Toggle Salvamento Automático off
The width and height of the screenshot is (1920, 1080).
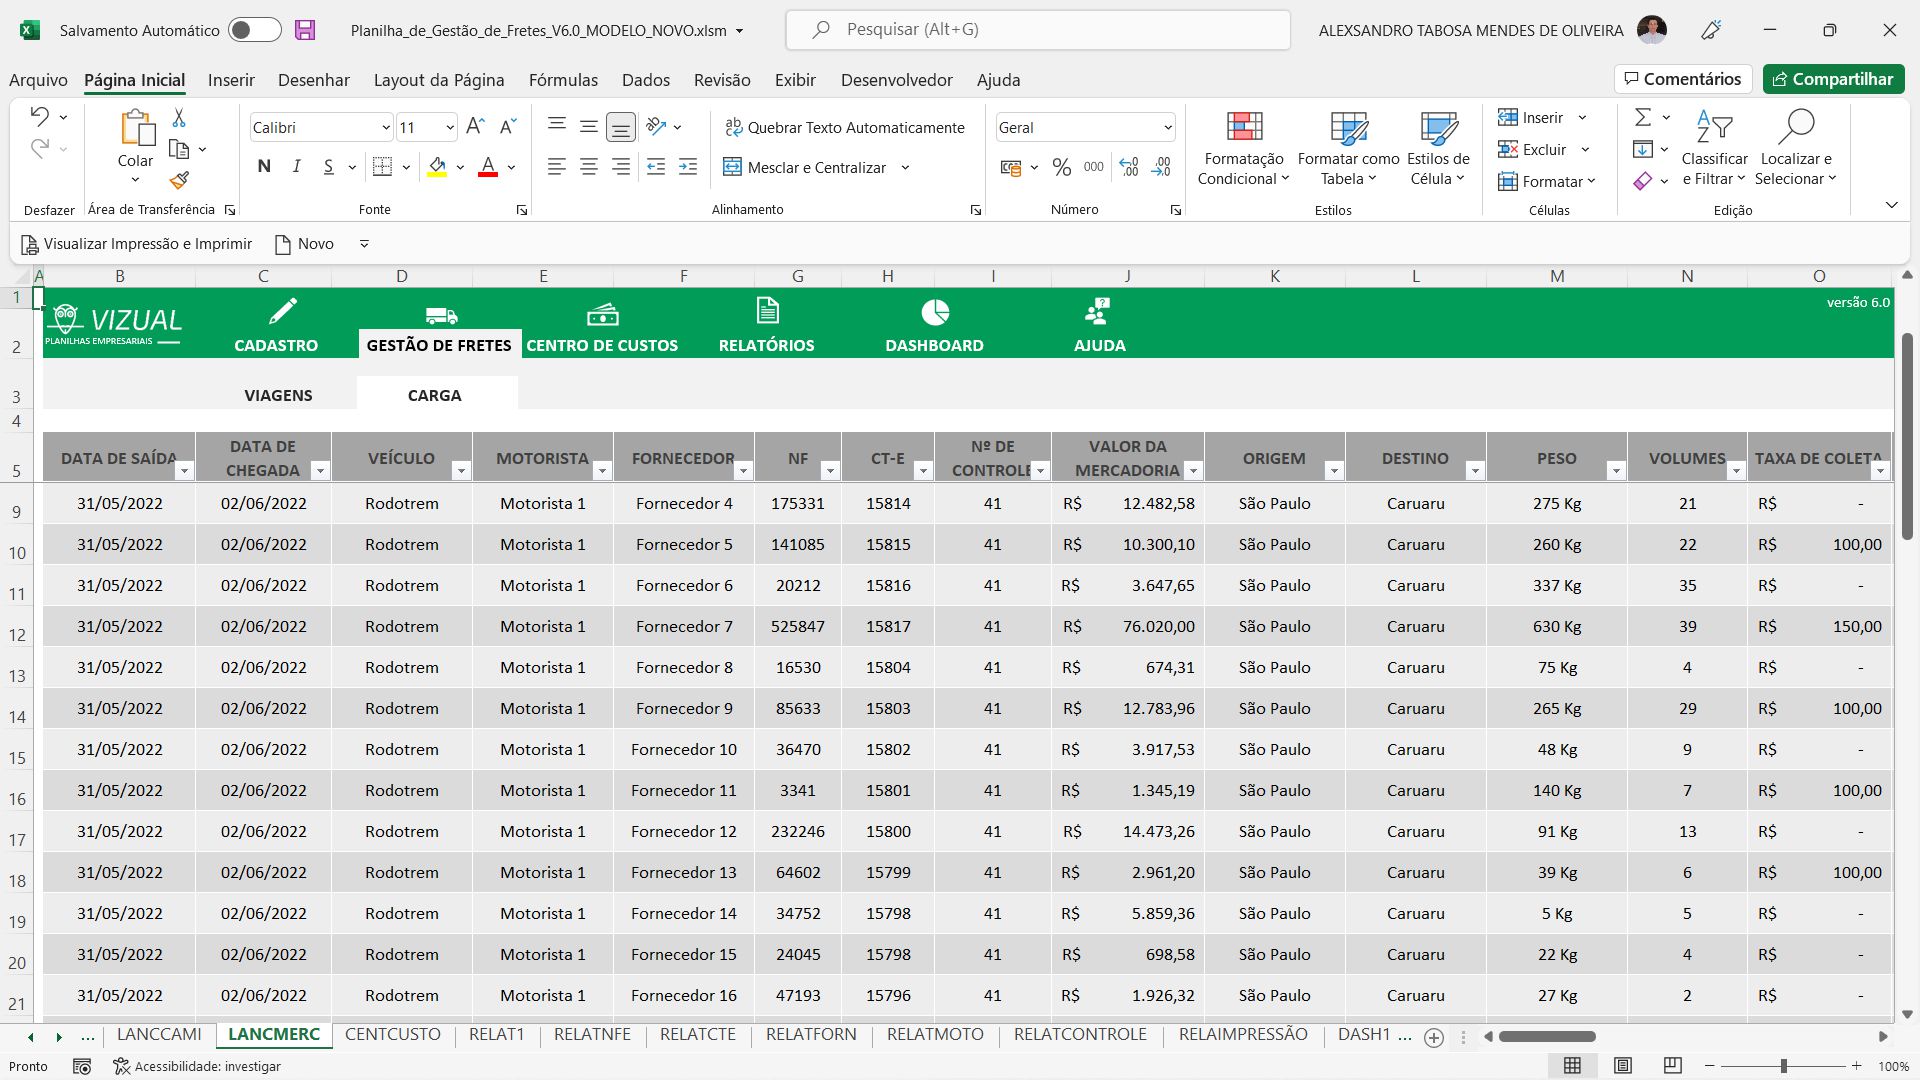(x=254, y=30)
